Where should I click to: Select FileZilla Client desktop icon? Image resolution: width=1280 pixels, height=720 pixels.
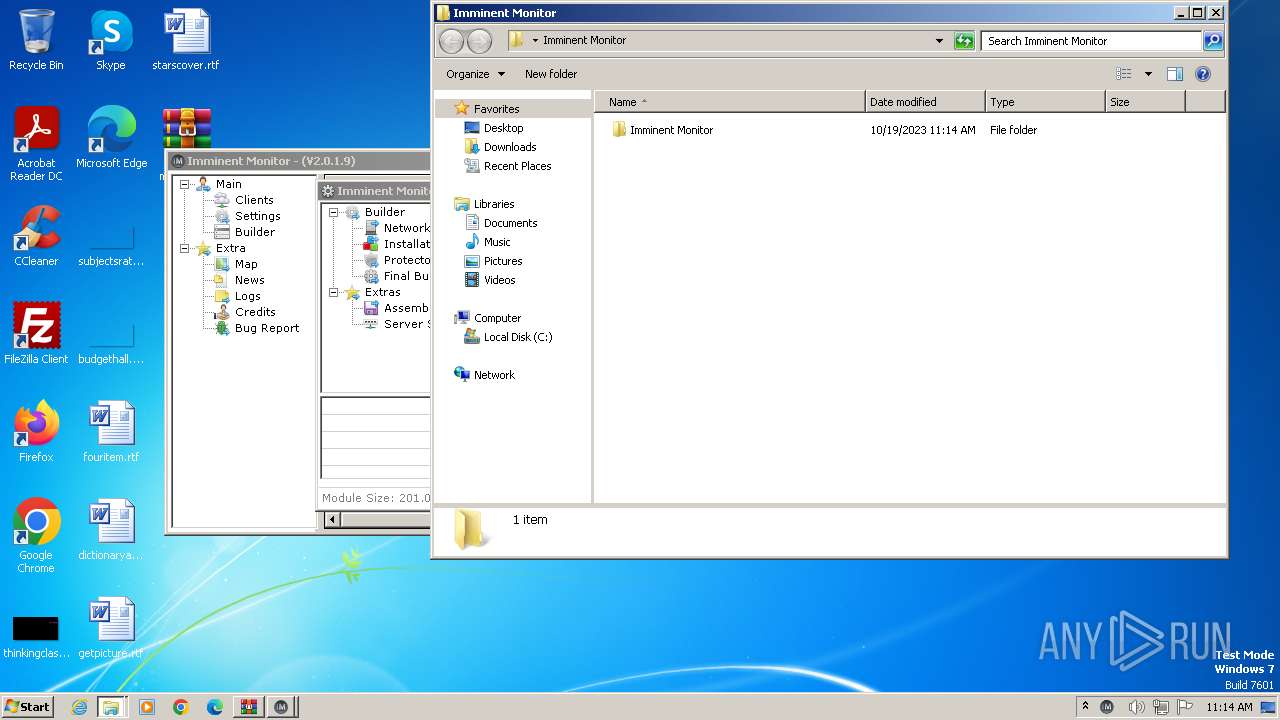[36, 334]
